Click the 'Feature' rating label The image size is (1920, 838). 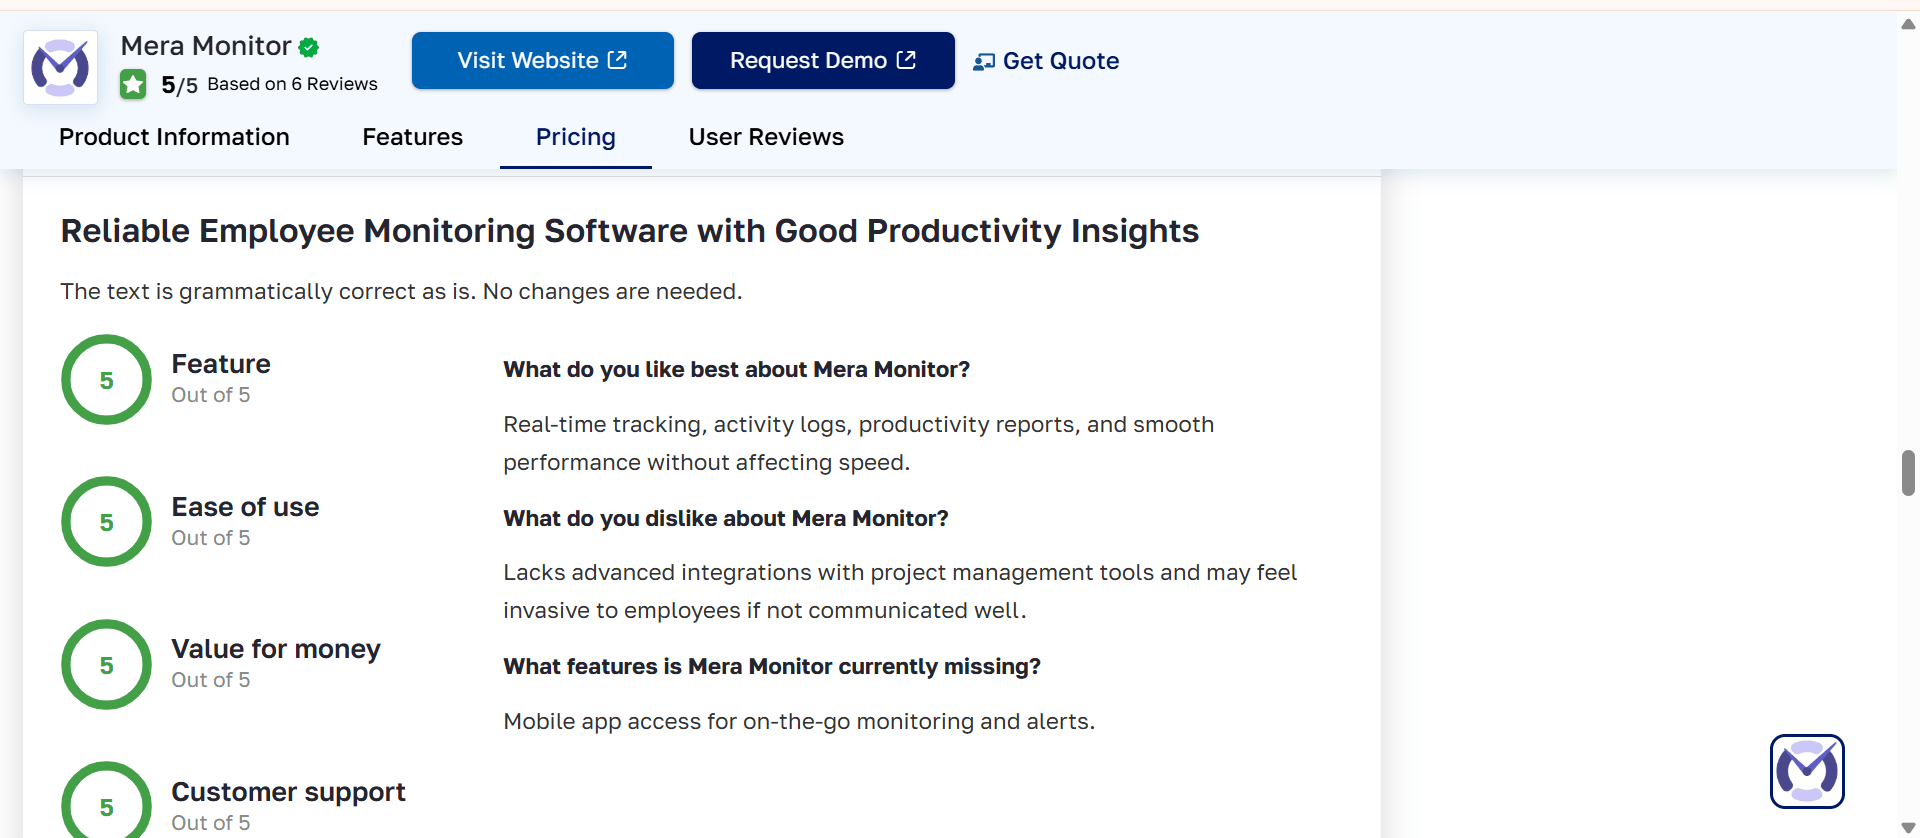(221, 364)
